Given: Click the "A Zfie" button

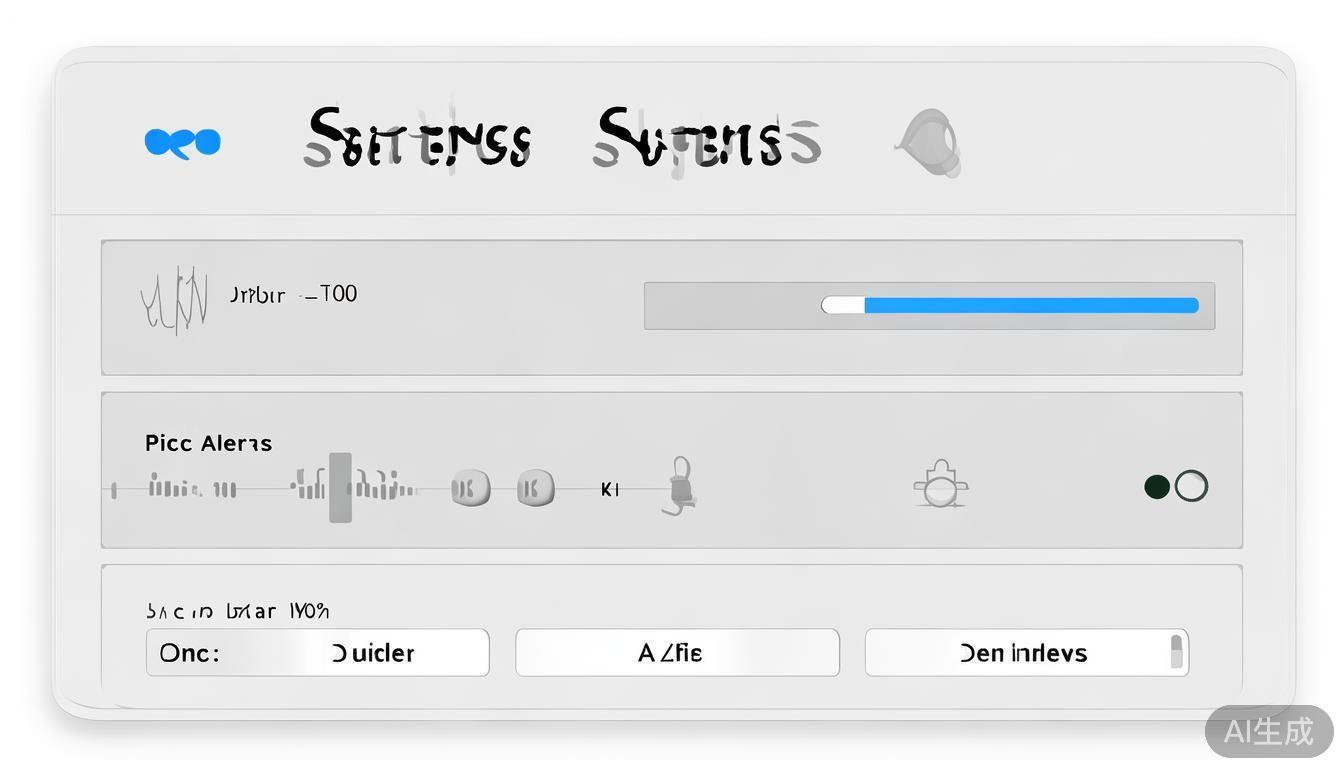Looking at the screenshot, I should tap(677, 653).
